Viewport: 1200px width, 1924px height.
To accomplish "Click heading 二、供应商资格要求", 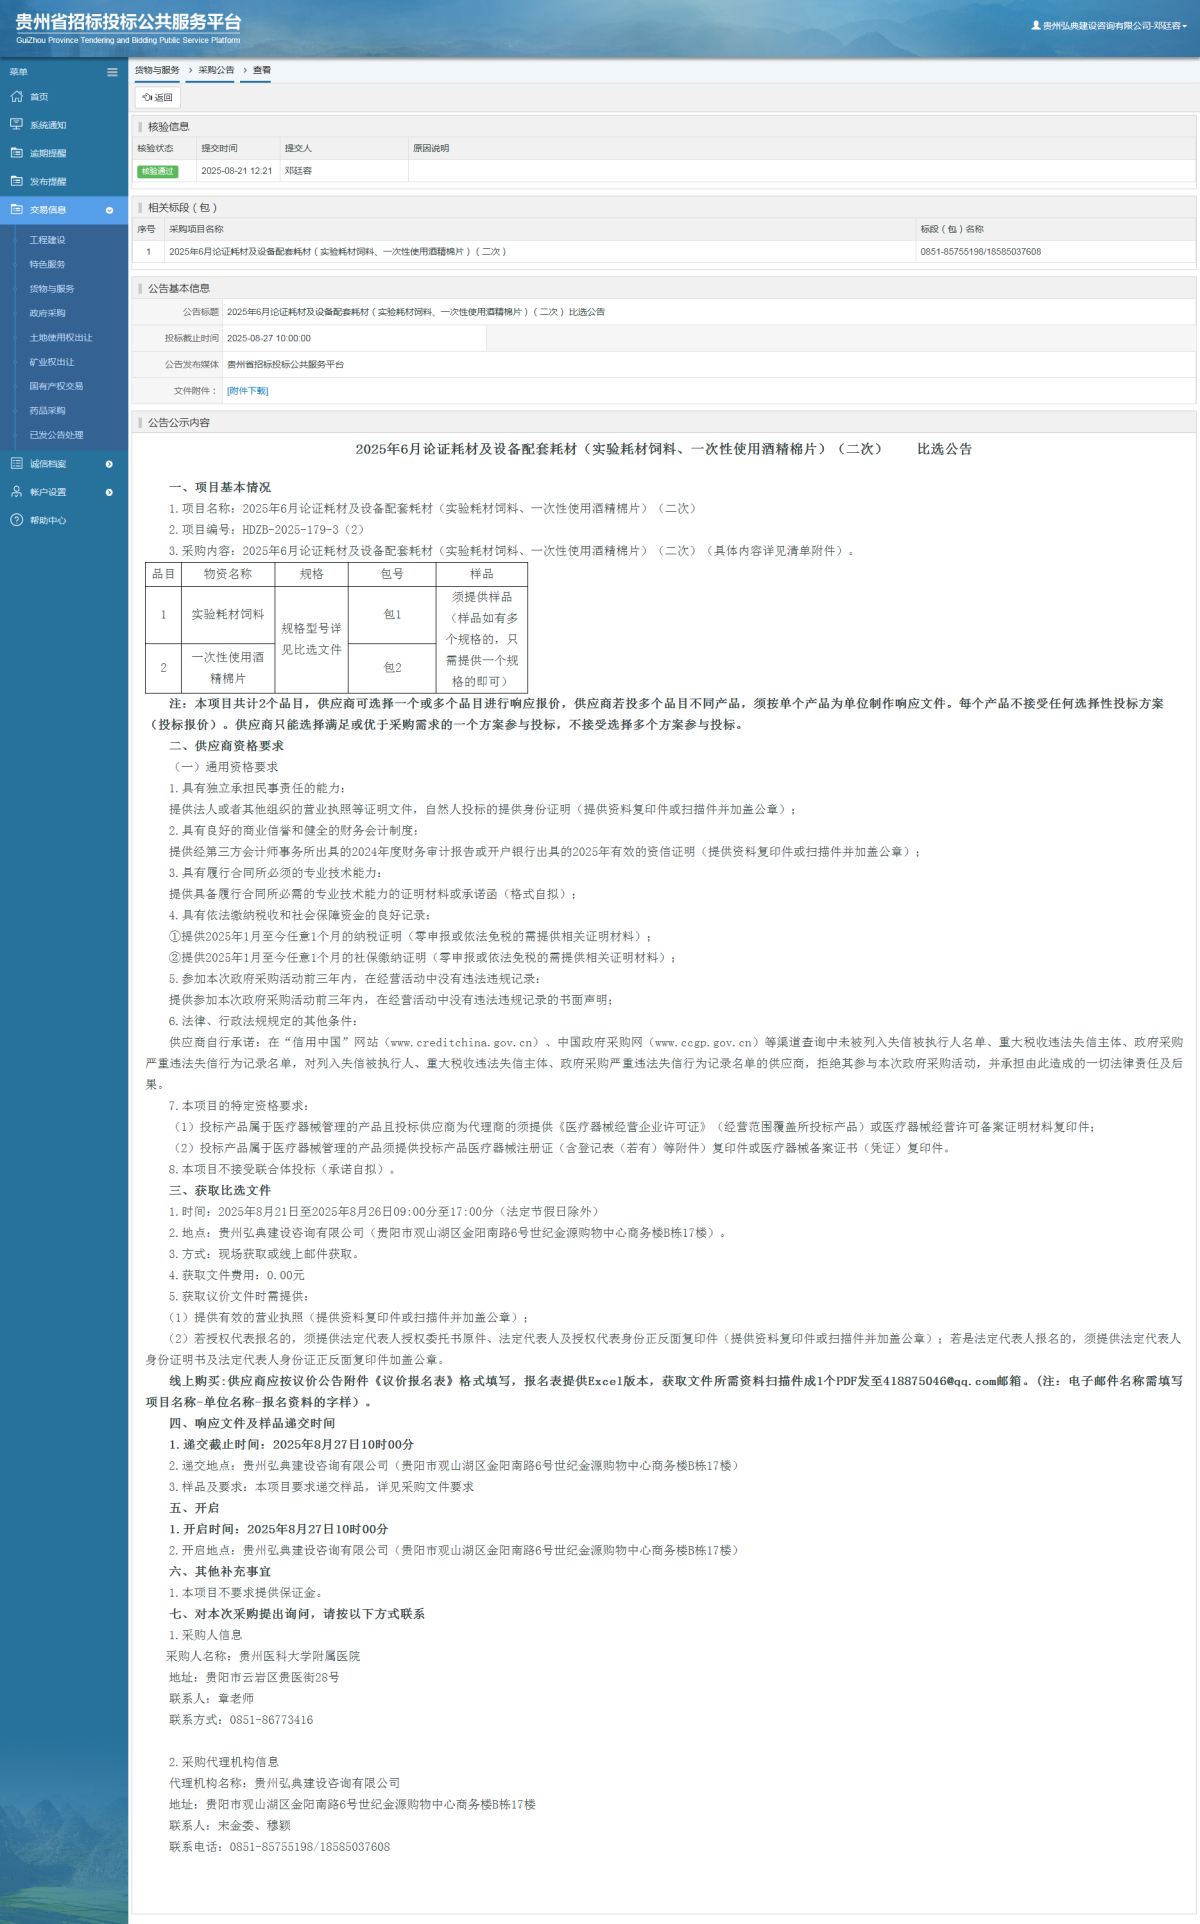I will pyautogui.click(x=226, y=746).
